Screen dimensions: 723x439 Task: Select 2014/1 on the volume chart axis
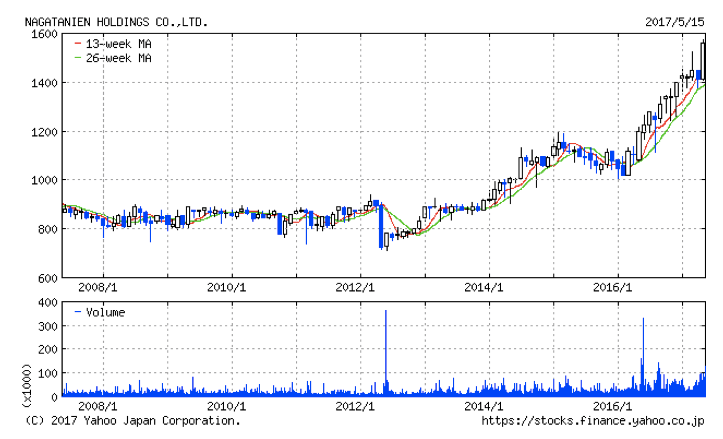click(x=484, y=407)
